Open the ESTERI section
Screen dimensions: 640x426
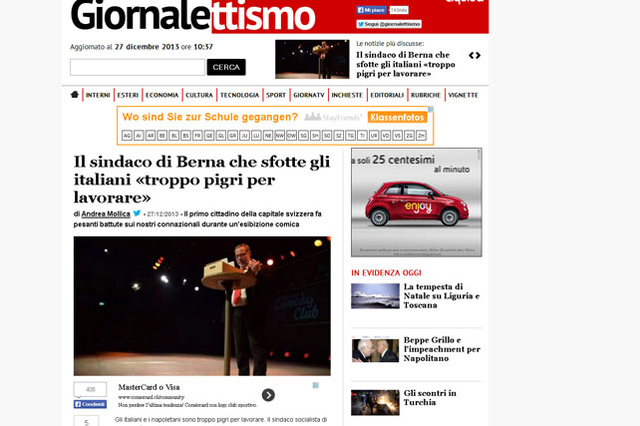tap(128, 95)
